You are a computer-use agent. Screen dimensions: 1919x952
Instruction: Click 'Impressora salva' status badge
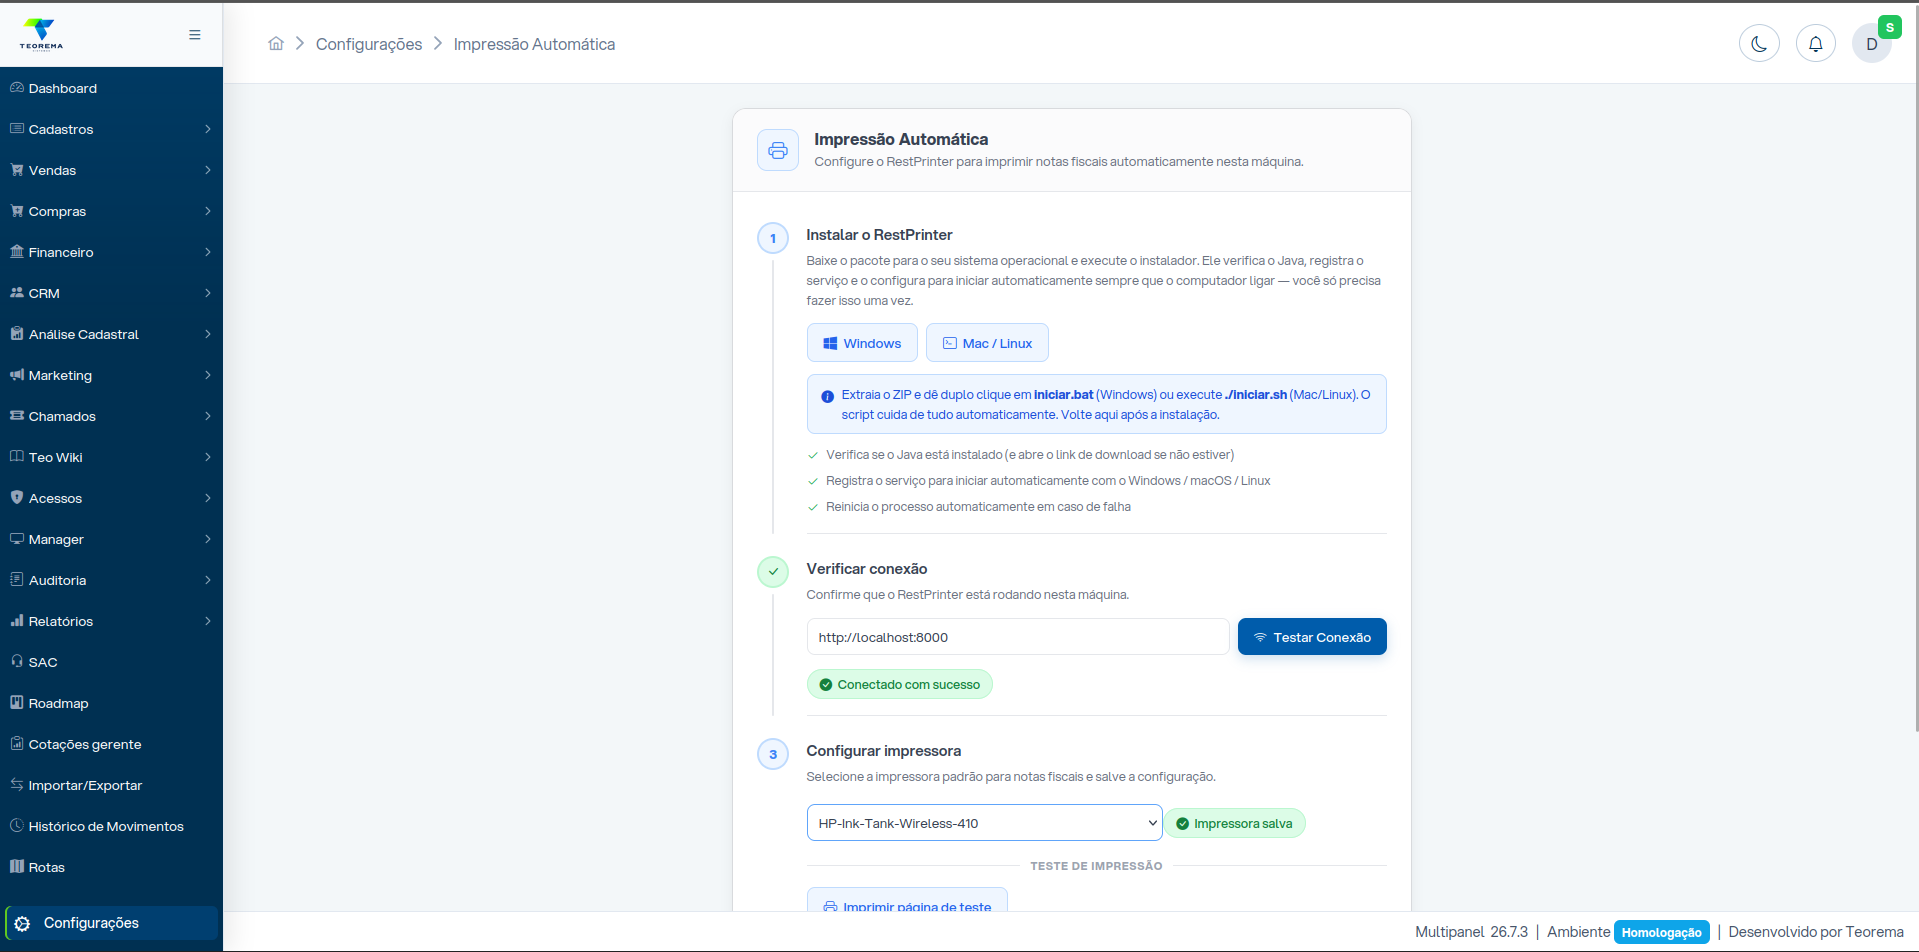[1234, 823]
